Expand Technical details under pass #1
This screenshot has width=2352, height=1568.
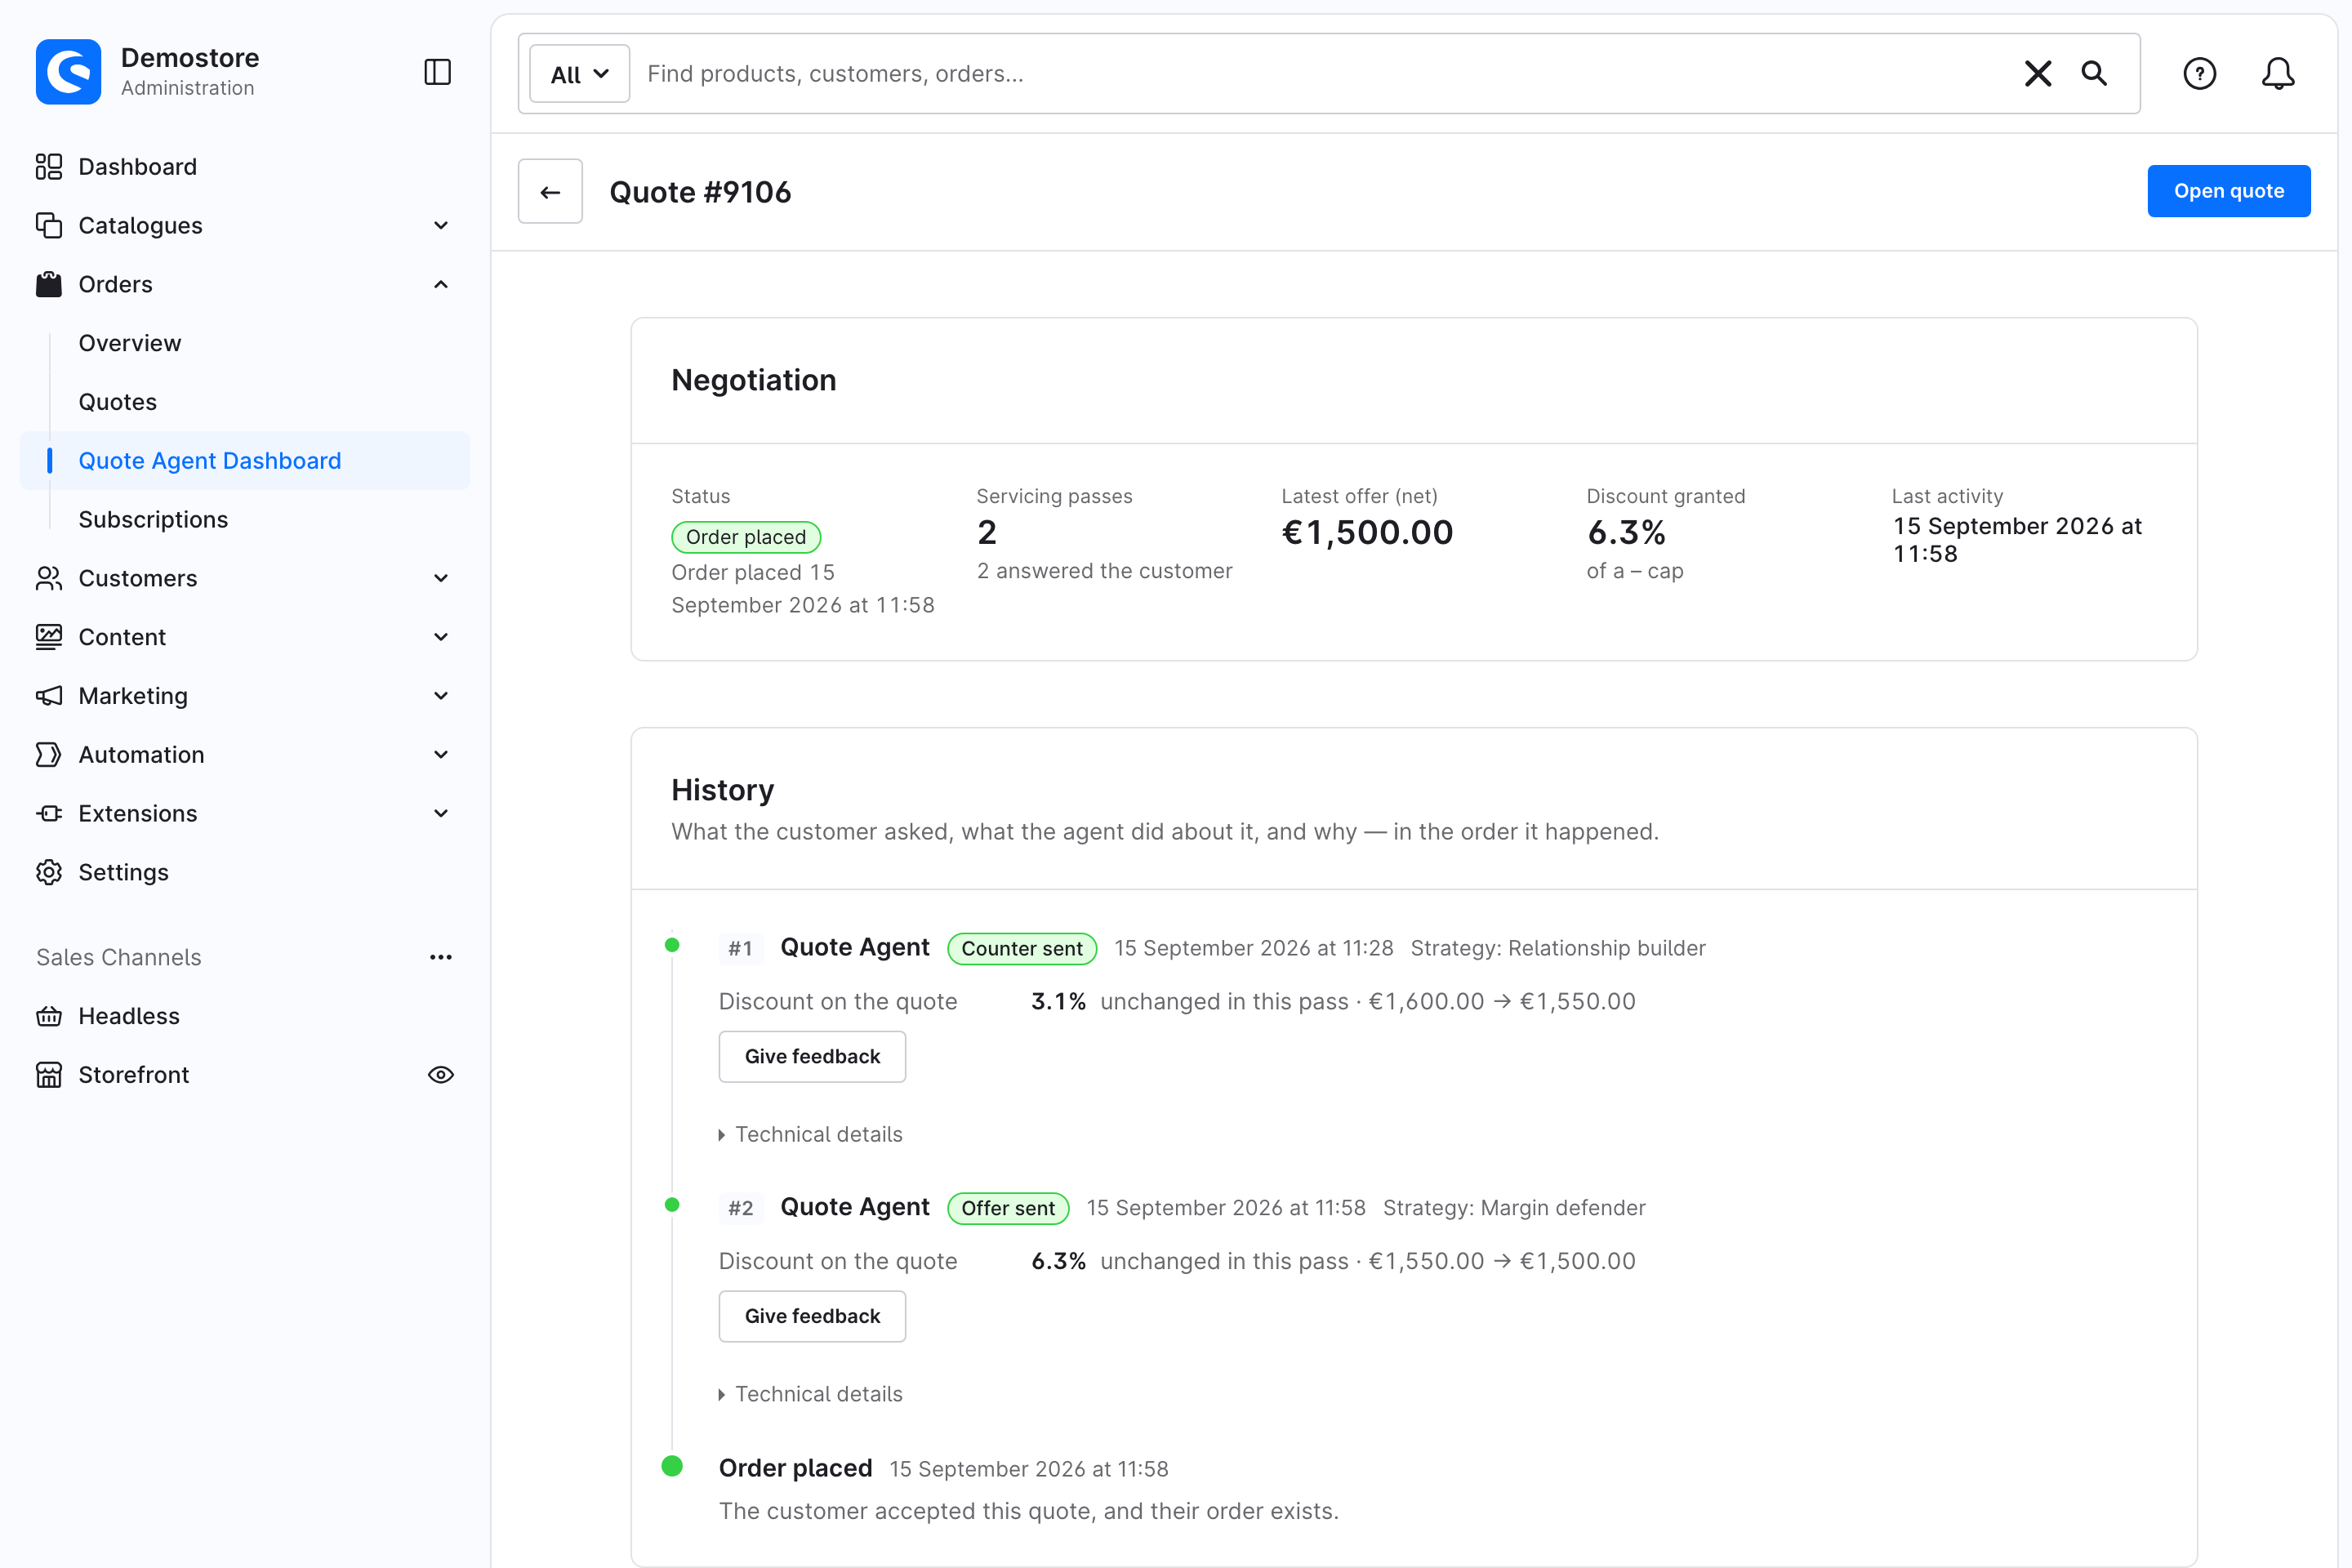[x=811, y=1134]
